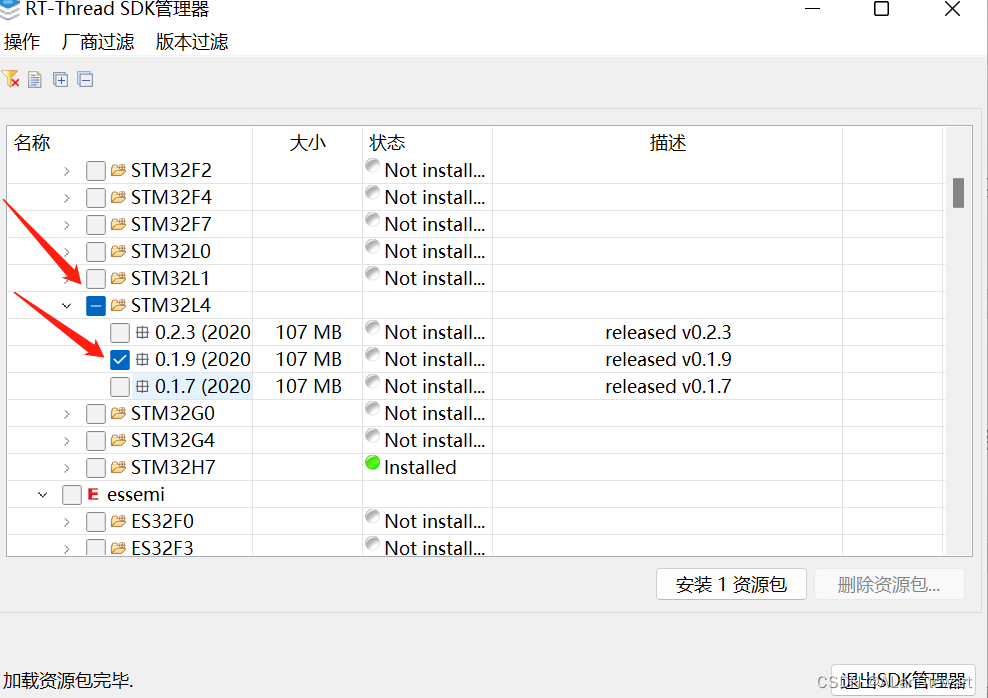Viewport: 988px width, 698px height.
Task: Toggle the partially selected STM32L4 checkbox
Action: tap(96, 306)
